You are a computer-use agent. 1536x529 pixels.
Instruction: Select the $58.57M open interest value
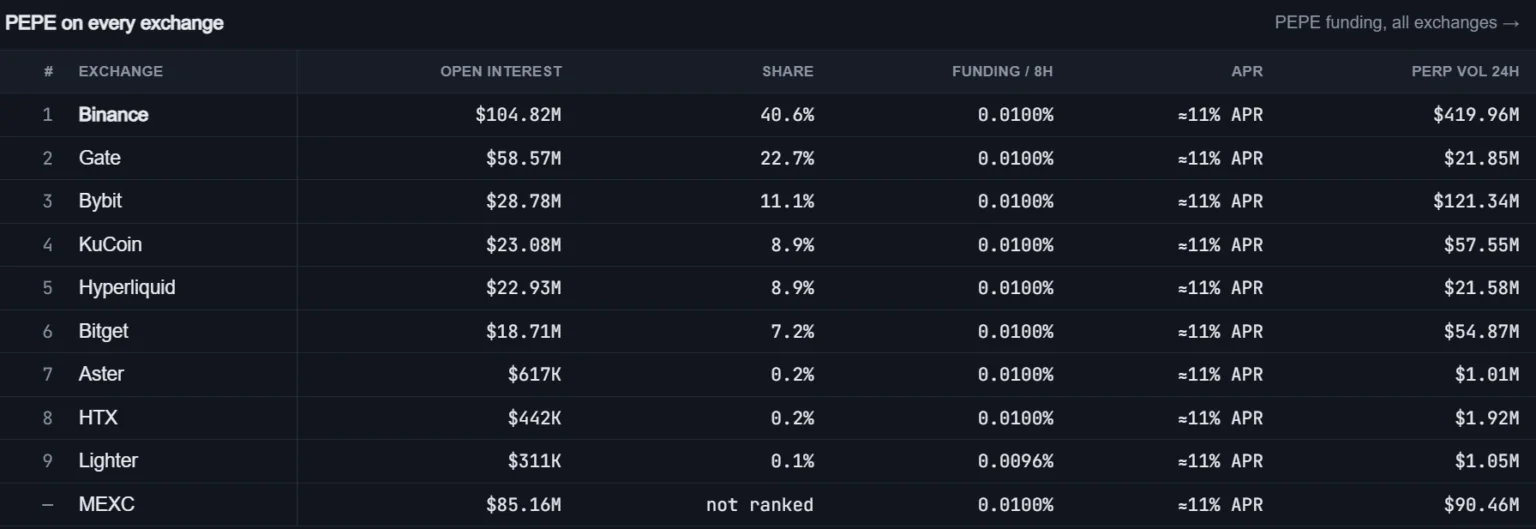pyautogui.click(x=523, y=158)
